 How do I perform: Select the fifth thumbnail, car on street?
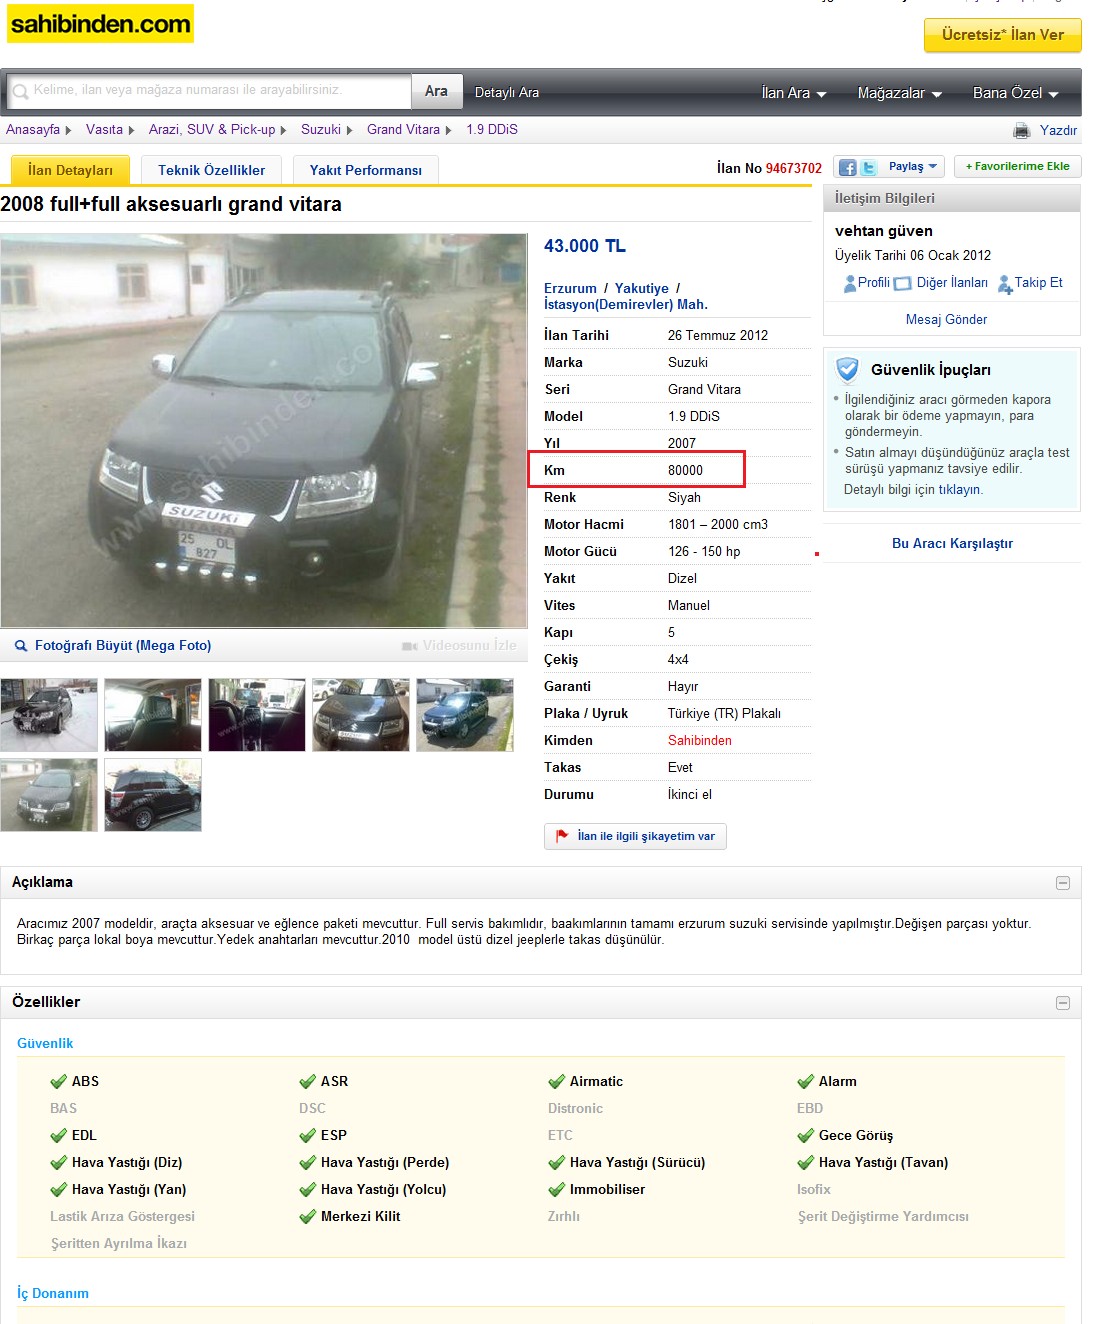click(465, 715)
